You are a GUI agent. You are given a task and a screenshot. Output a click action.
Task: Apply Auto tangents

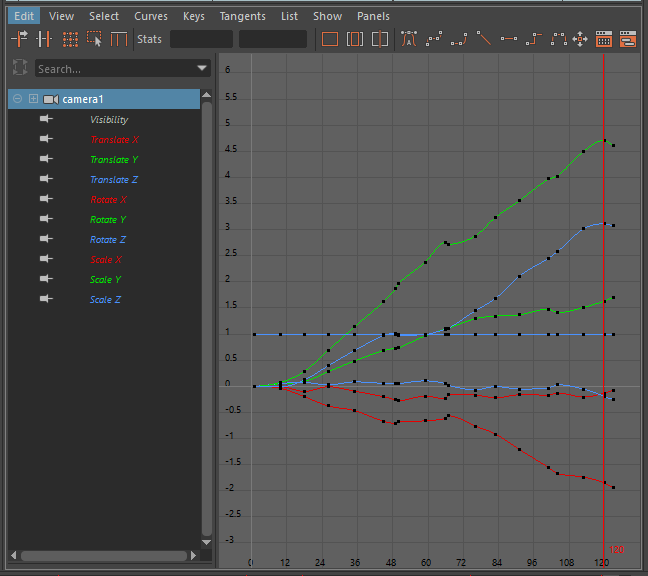409,39
